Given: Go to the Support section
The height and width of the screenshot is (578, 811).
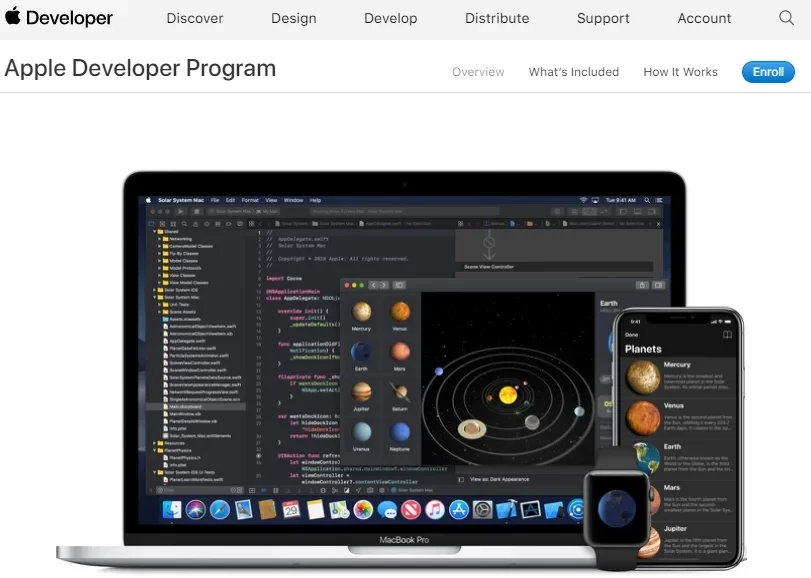Looking at the screenshot, I should pos(603,18).
